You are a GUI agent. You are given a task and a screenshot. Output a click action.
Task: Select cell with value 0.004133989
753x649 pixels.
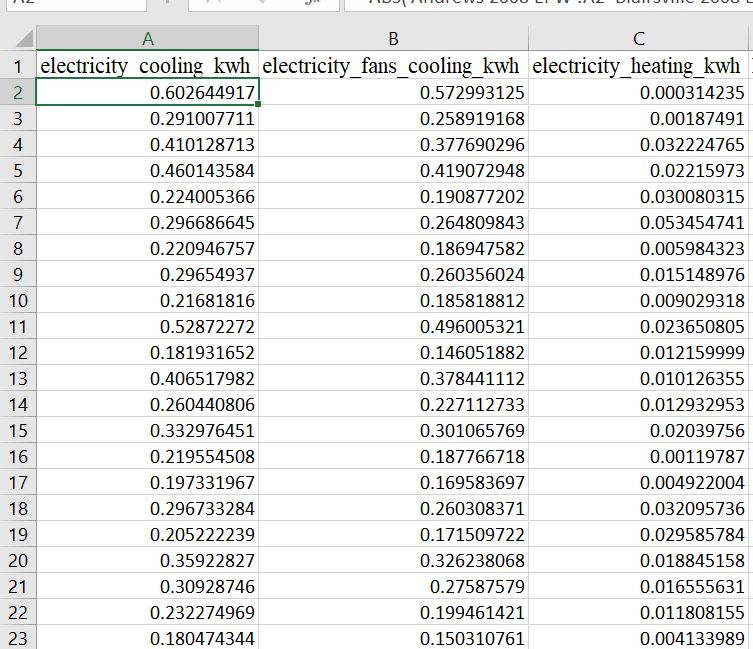coord(639,638)
